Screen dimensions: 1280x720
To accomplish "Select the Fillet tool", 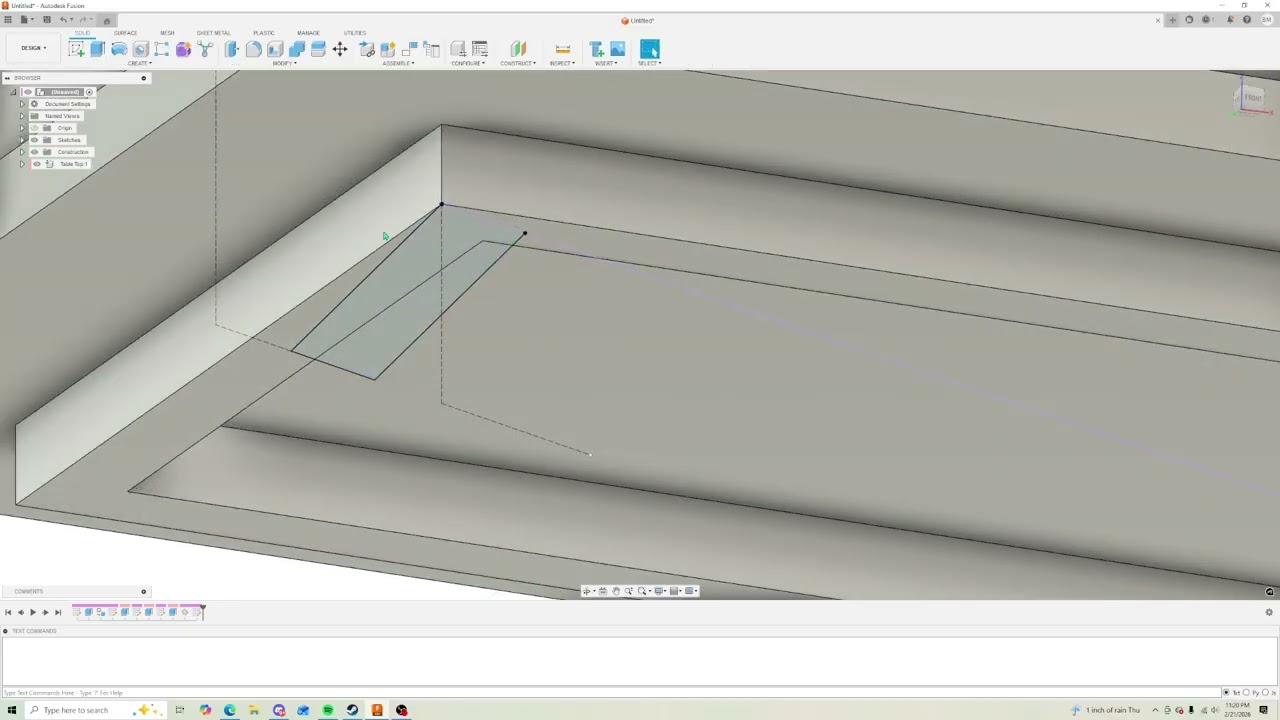I will pyautogui.click(x=253, y=49).
